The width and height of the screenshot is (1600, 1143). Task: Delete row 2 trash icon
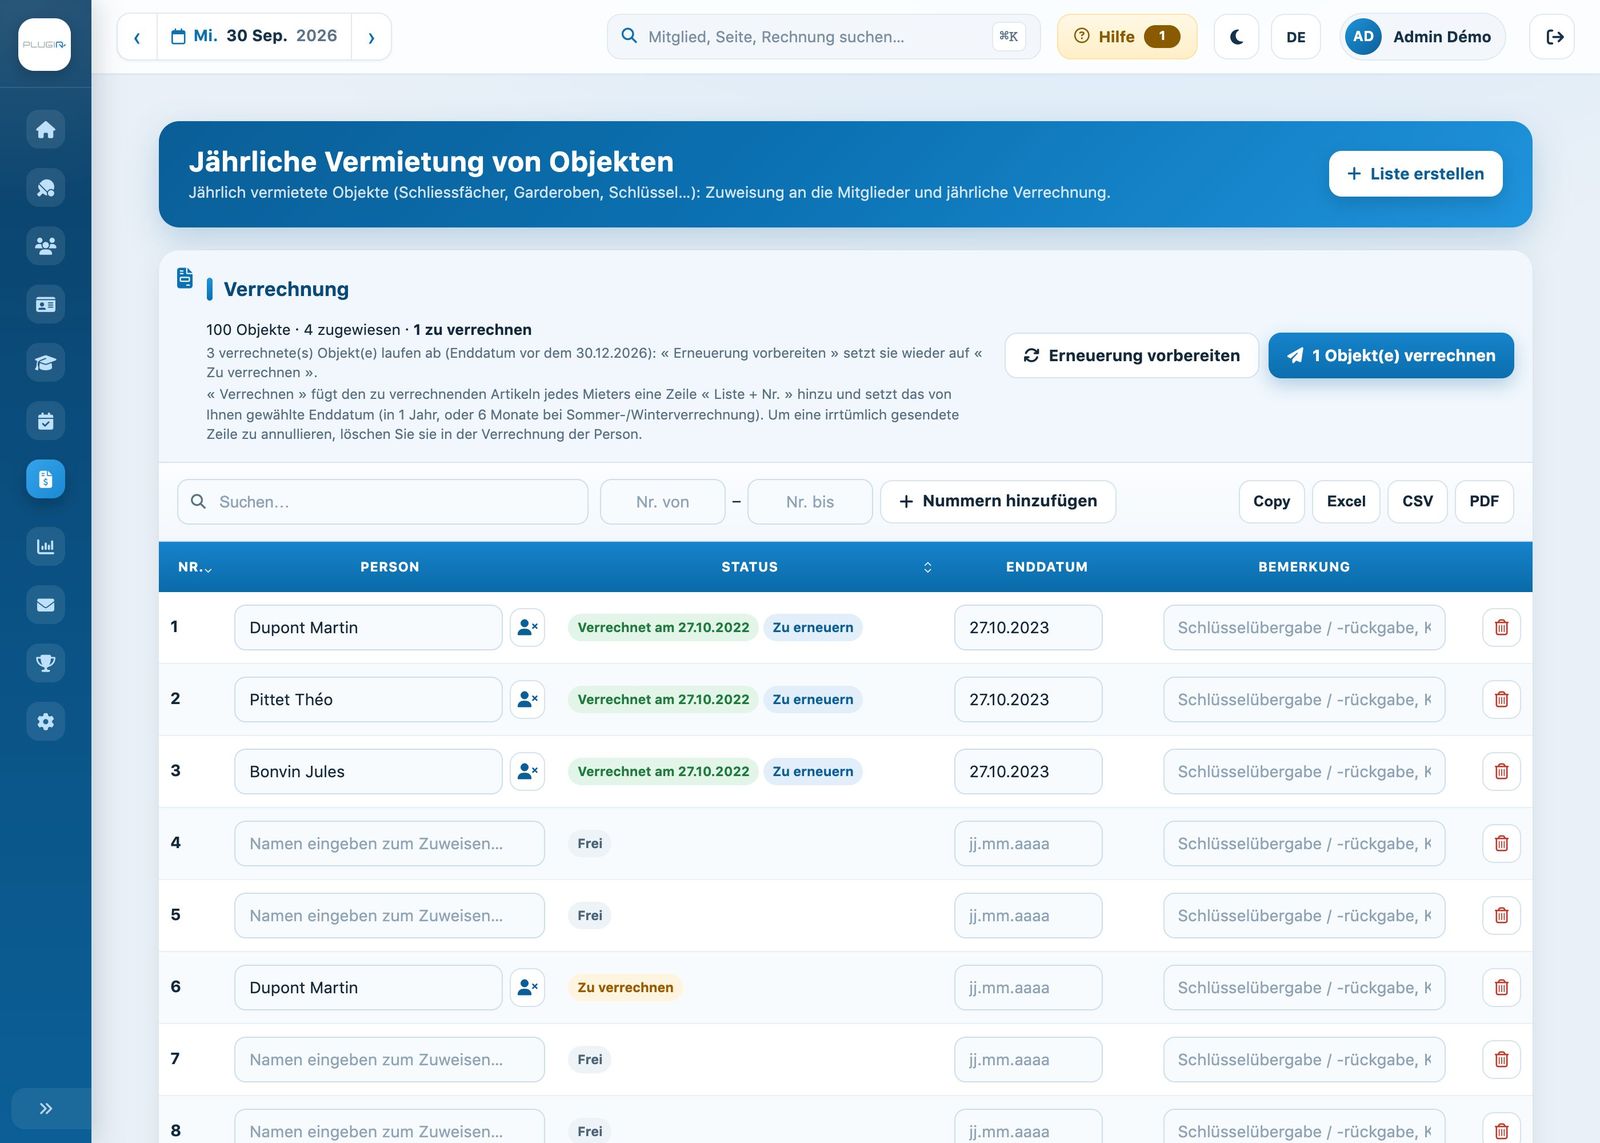1501,700
